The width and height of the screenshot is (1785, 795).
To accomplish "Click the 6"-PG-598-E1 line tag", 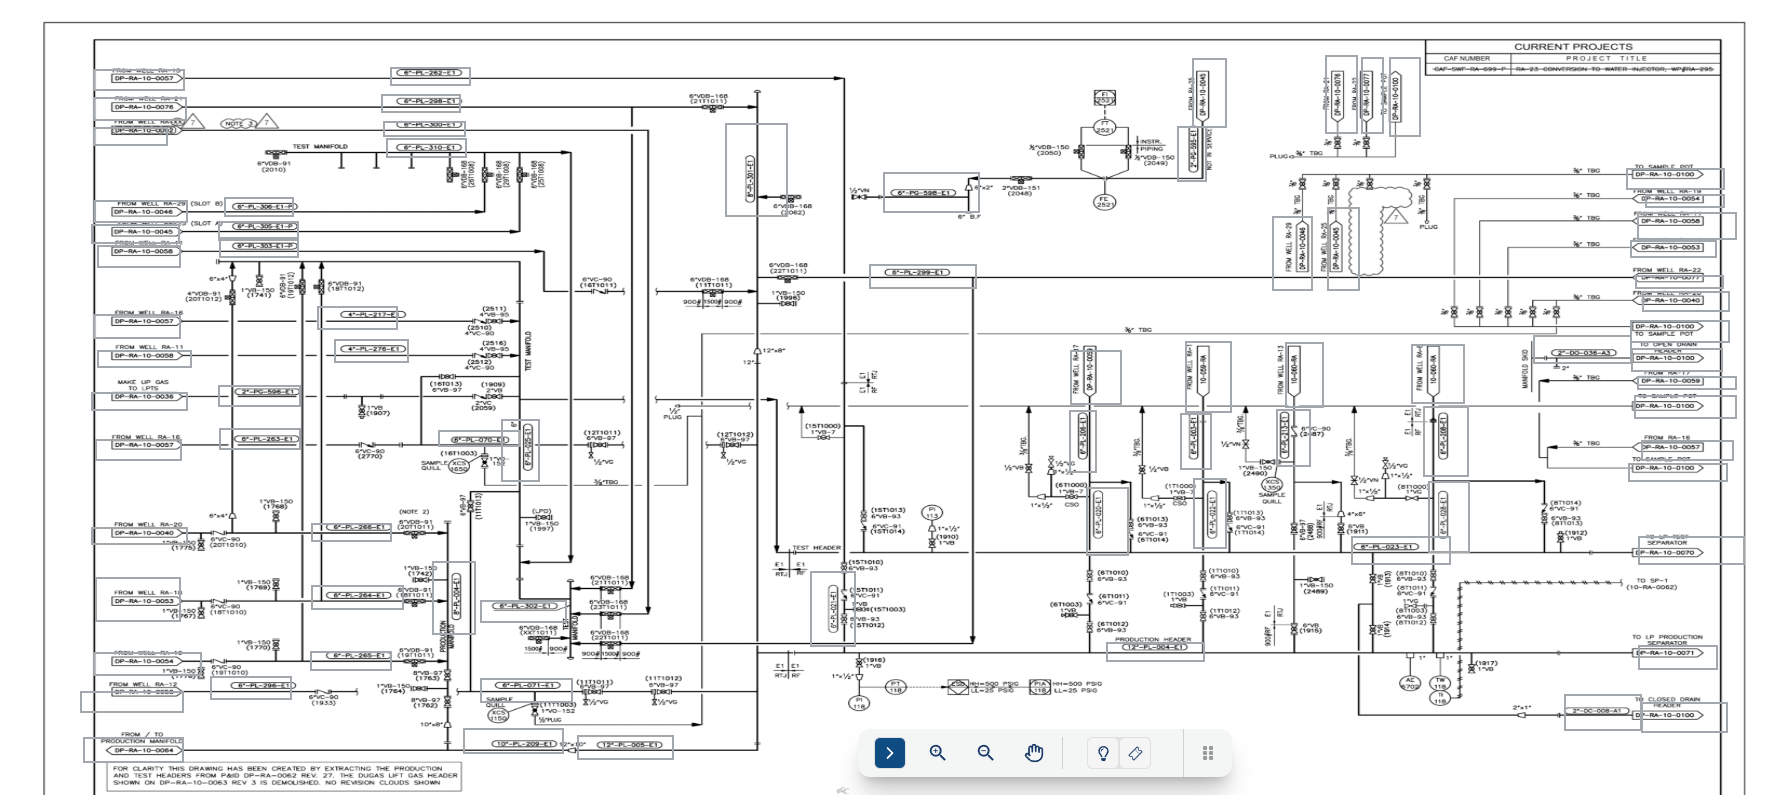I will click(924, 193).
